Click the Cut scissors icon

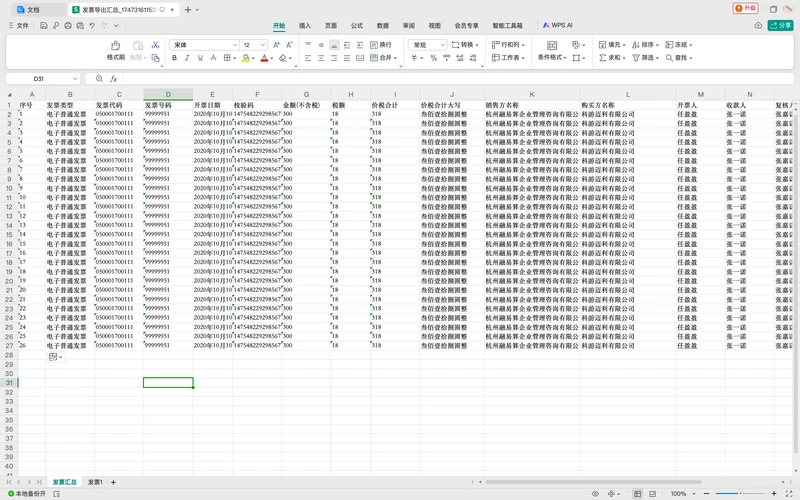click(156, 45)
